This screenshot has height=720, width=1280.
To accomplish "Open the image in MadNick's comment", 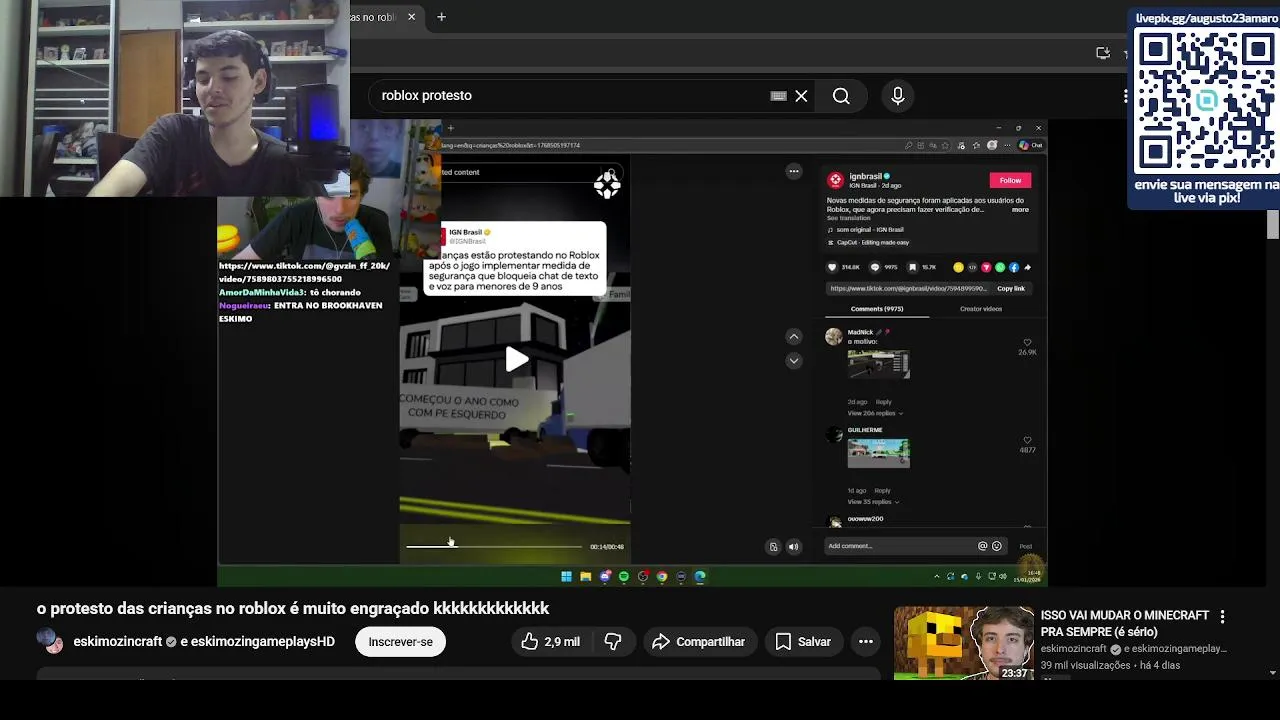I will (878, 364).
